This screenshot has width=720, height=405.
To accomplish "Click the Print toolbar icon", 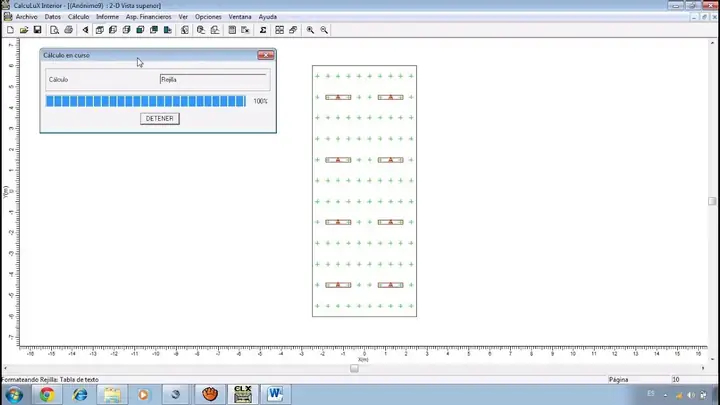I will (68, 30).
